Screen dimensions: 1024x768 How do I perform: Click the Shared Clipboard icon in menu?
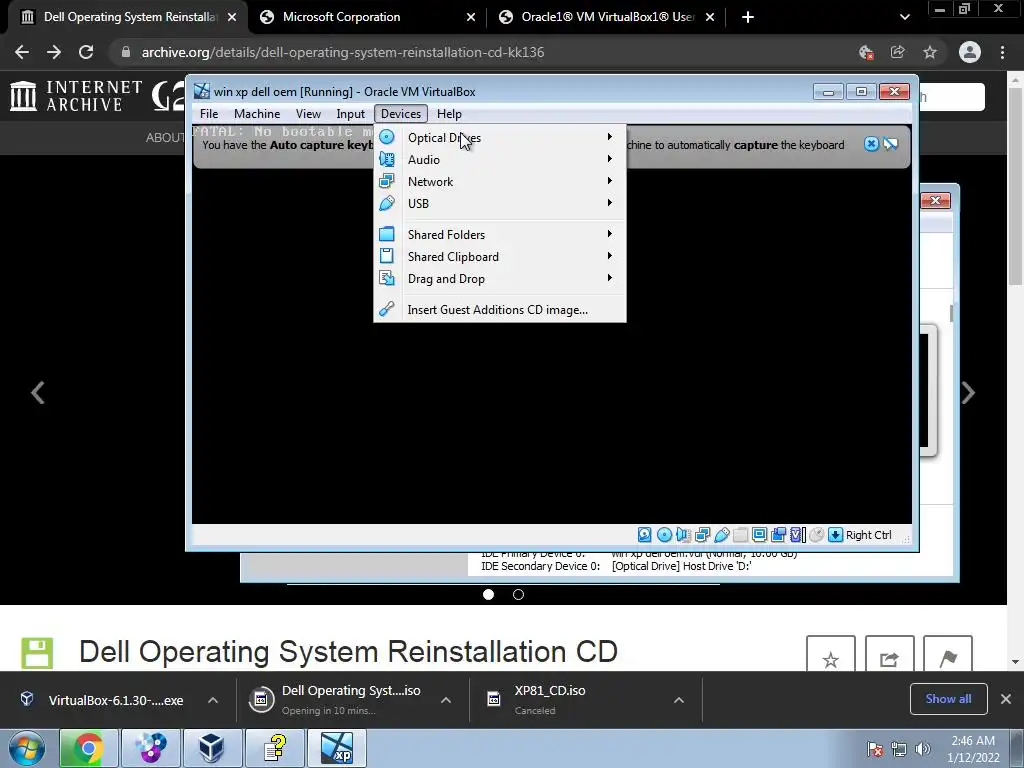pyautogui.click(x=387, y=257)
